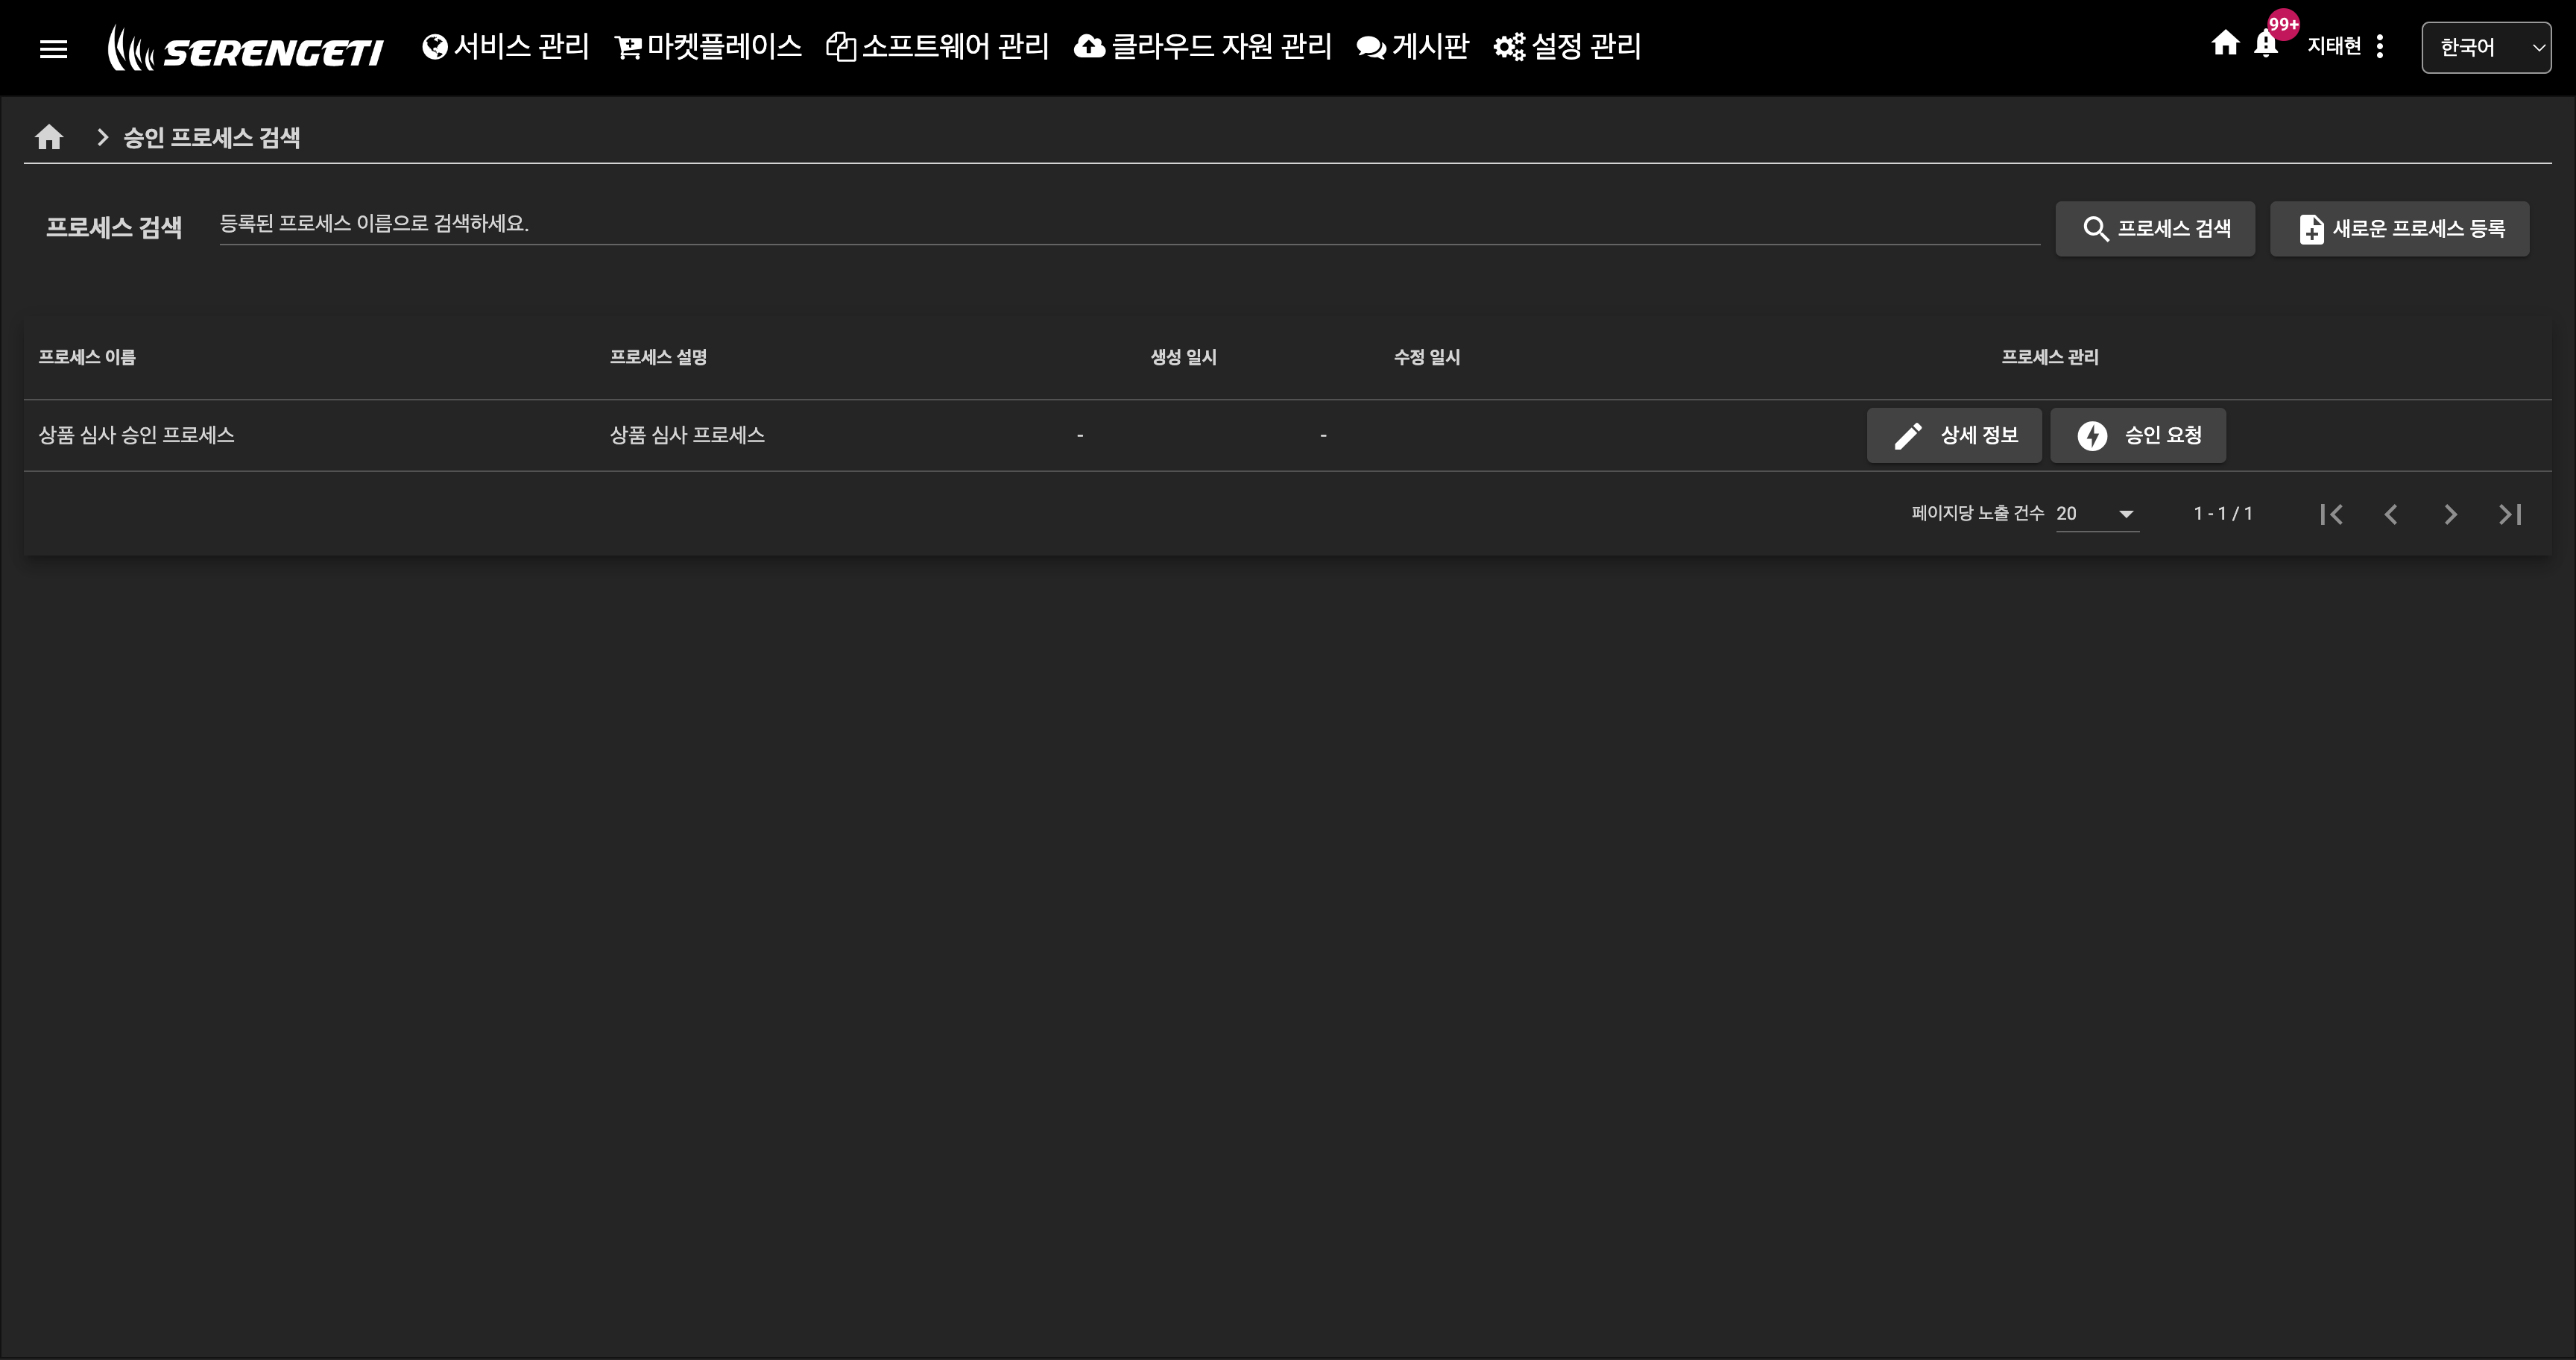Click the home icon in top bar
This screenshot has height=1360, width=2576.
coord(2224,43)
